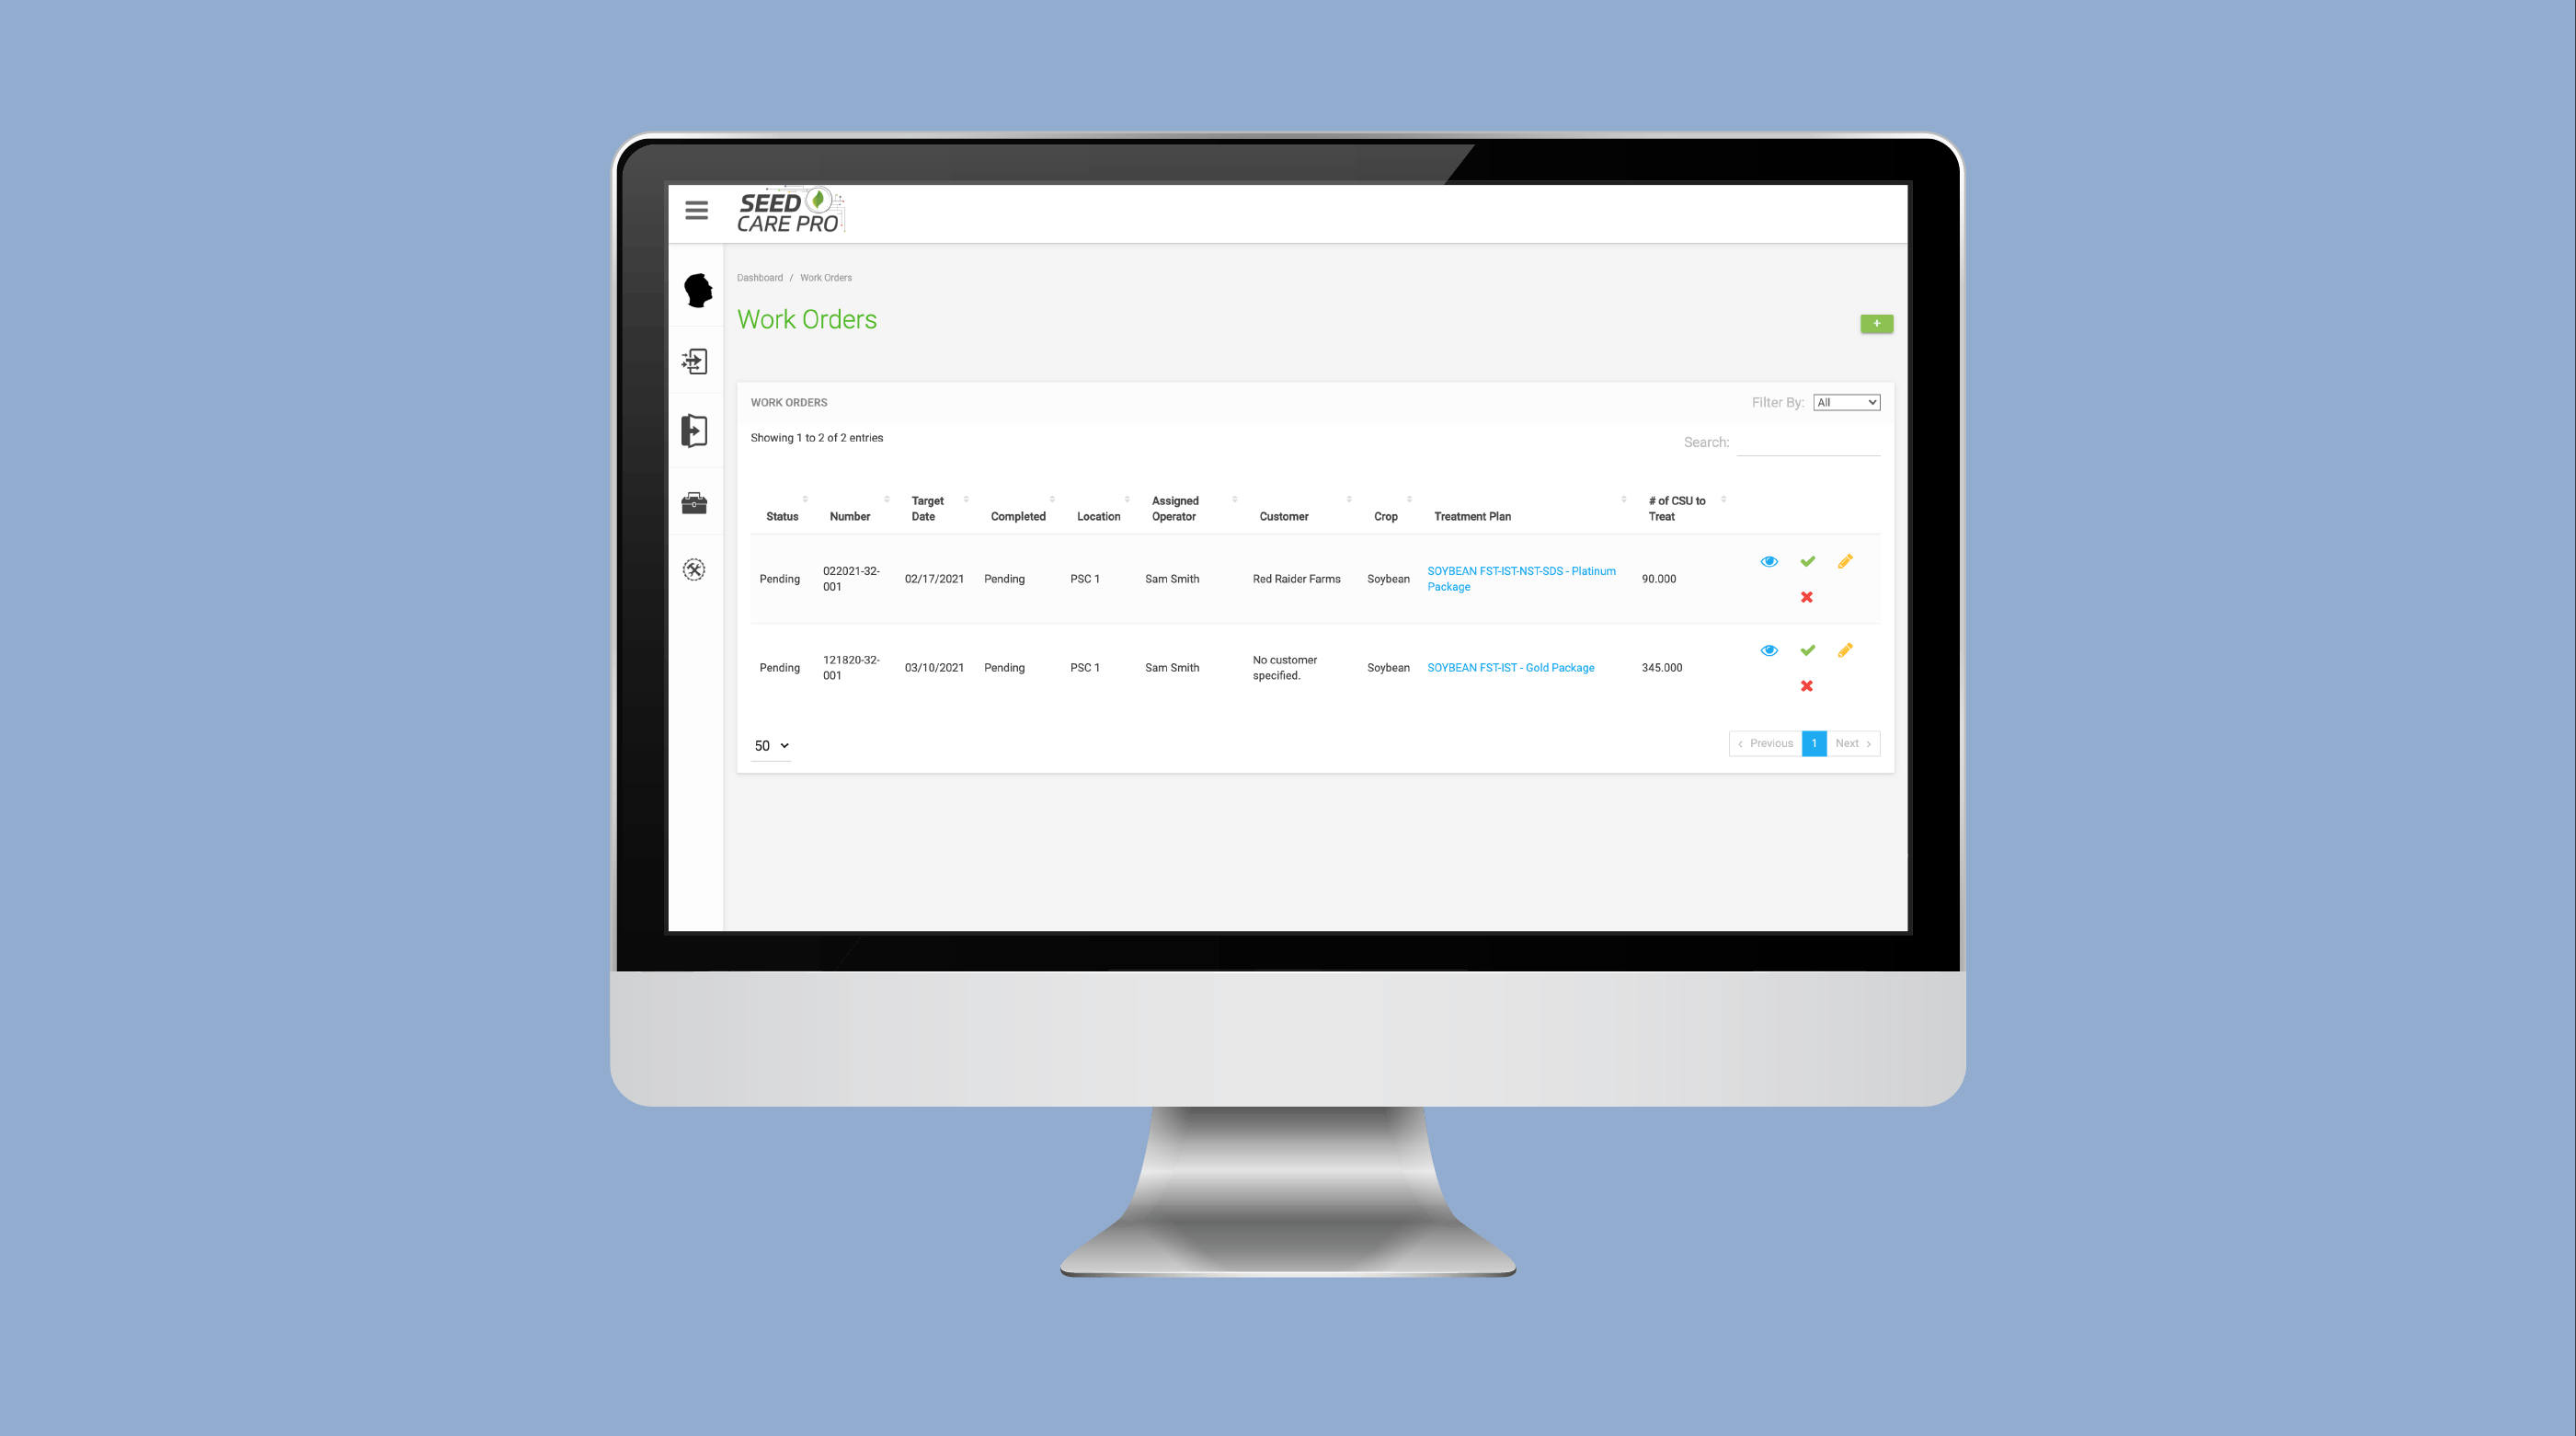The width and height of the screenshot is (2576, 1436).
Task: Click red X icon to delete second work order
Action: point(1805,686)
